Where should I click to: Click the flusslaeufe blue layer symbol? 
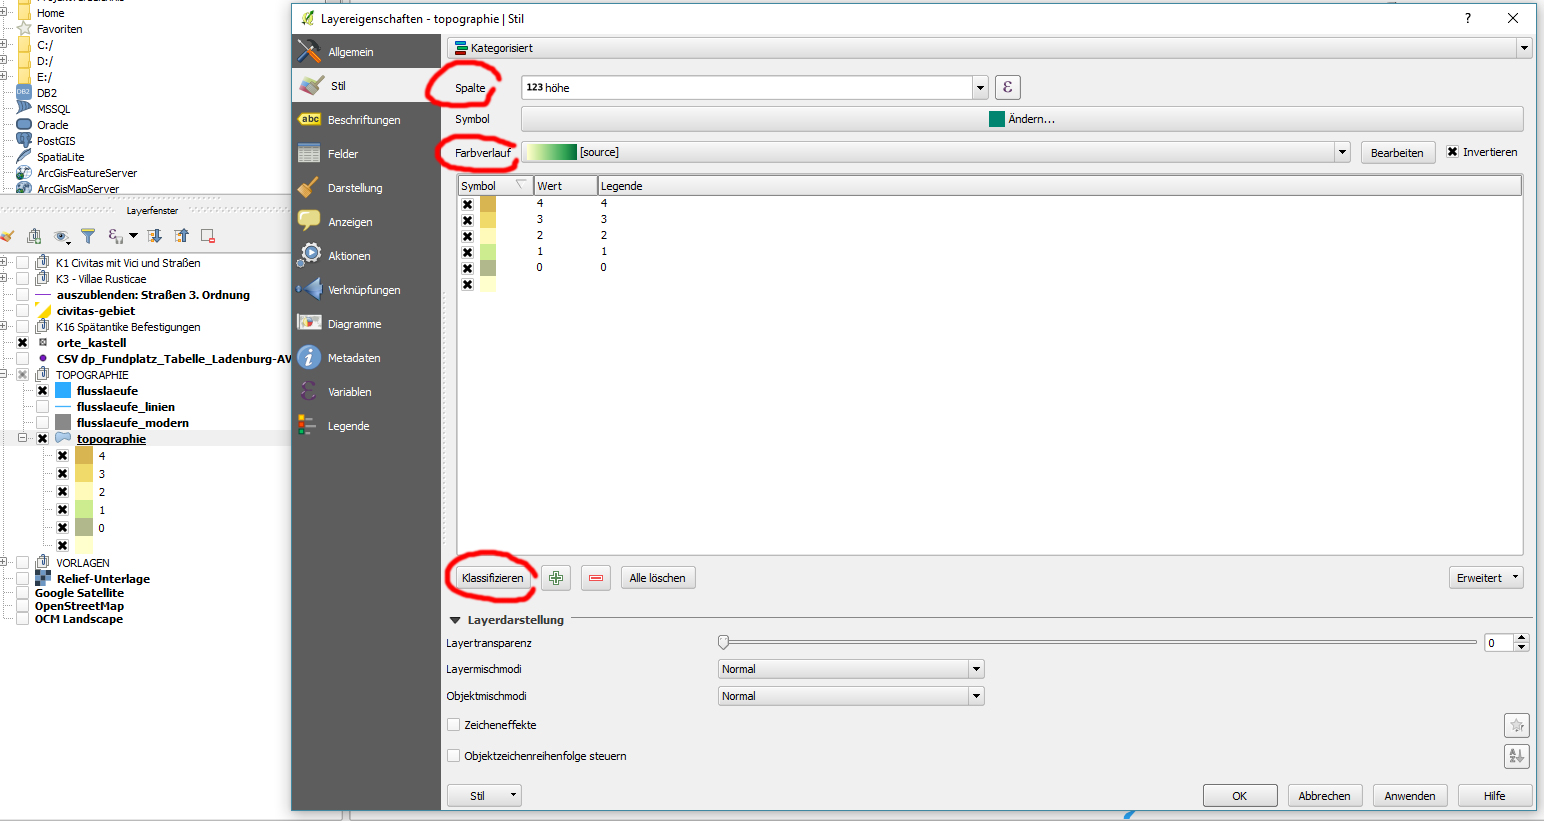(x=63, y=391)
